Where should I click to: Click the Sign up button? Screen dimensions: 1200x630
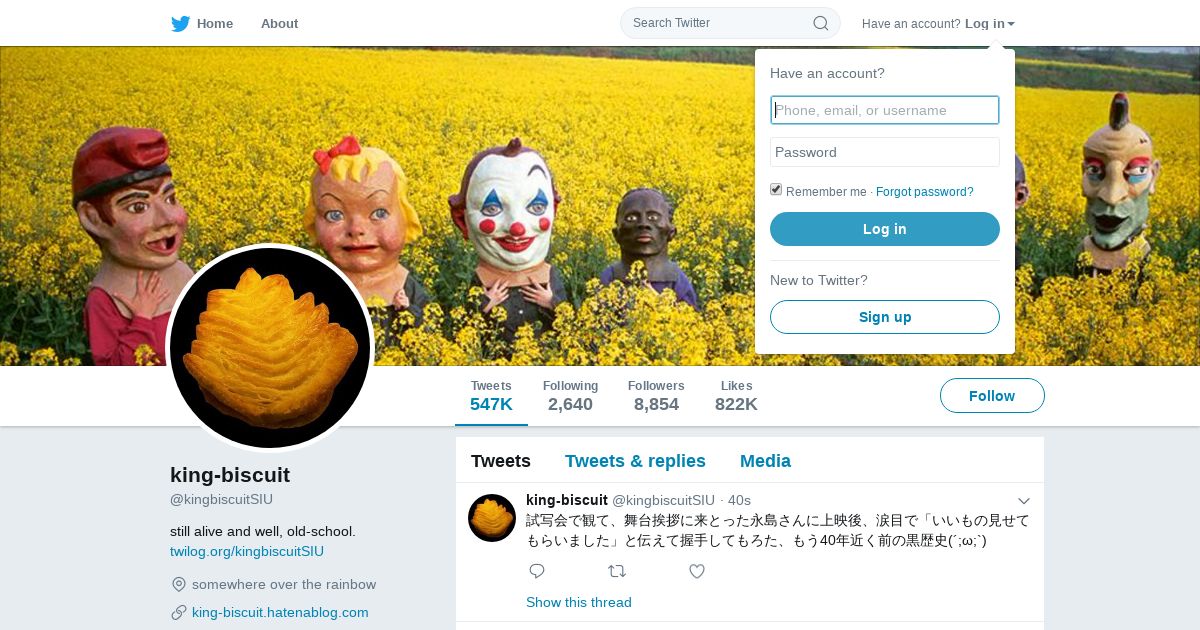[x=885, y=317]
